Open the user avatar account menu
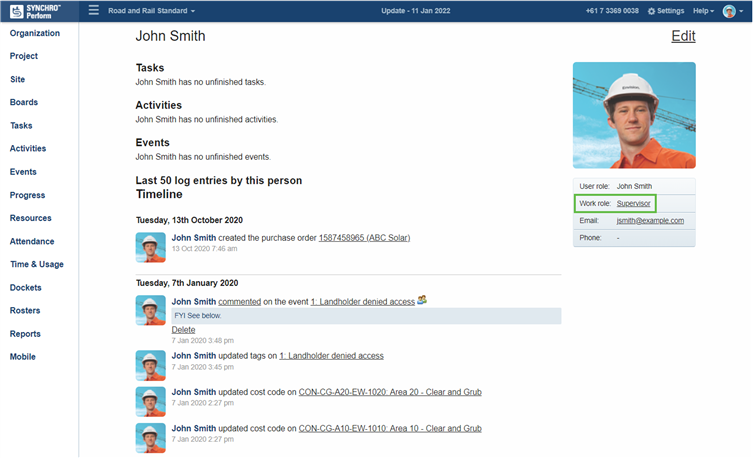The width and height of the screenshot is (753, 458). 732,11
